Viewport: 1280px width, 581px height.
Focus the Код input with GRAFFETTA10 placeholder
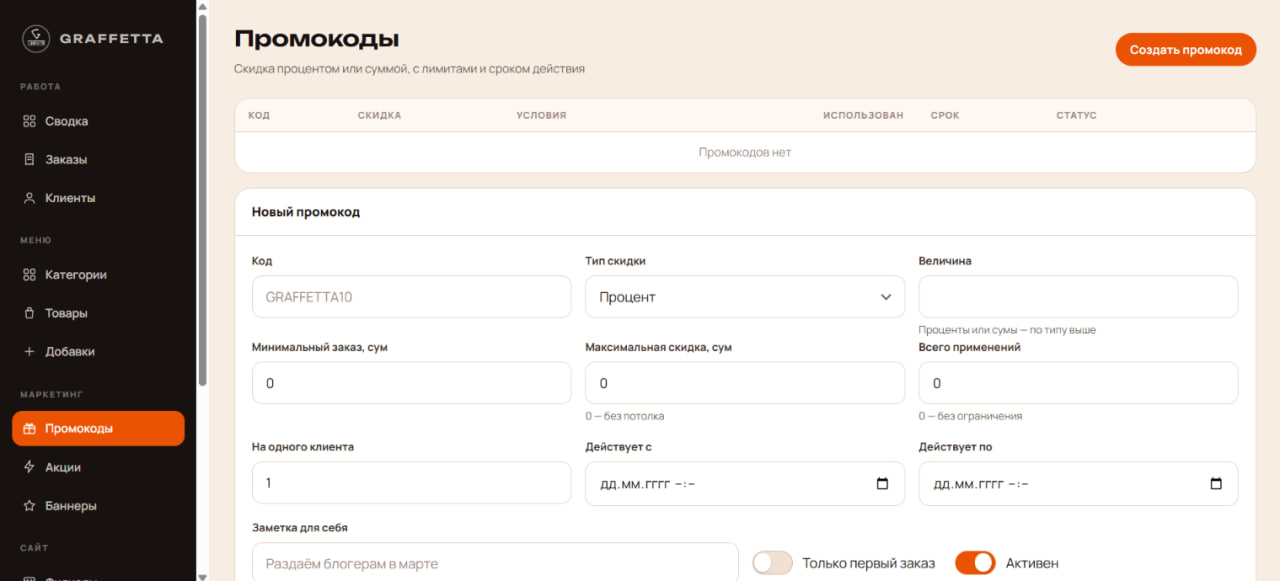411,297
